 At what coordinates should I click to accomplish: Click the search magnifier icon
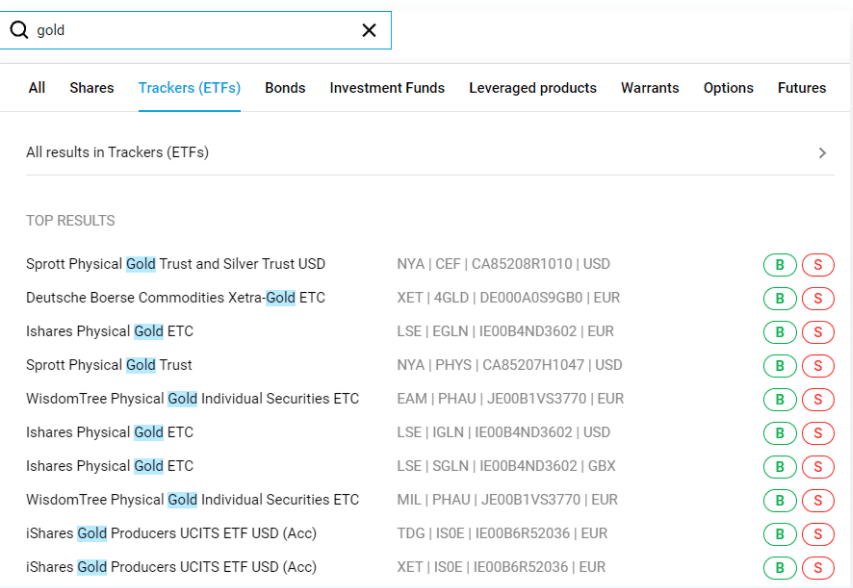pos(19,31)
